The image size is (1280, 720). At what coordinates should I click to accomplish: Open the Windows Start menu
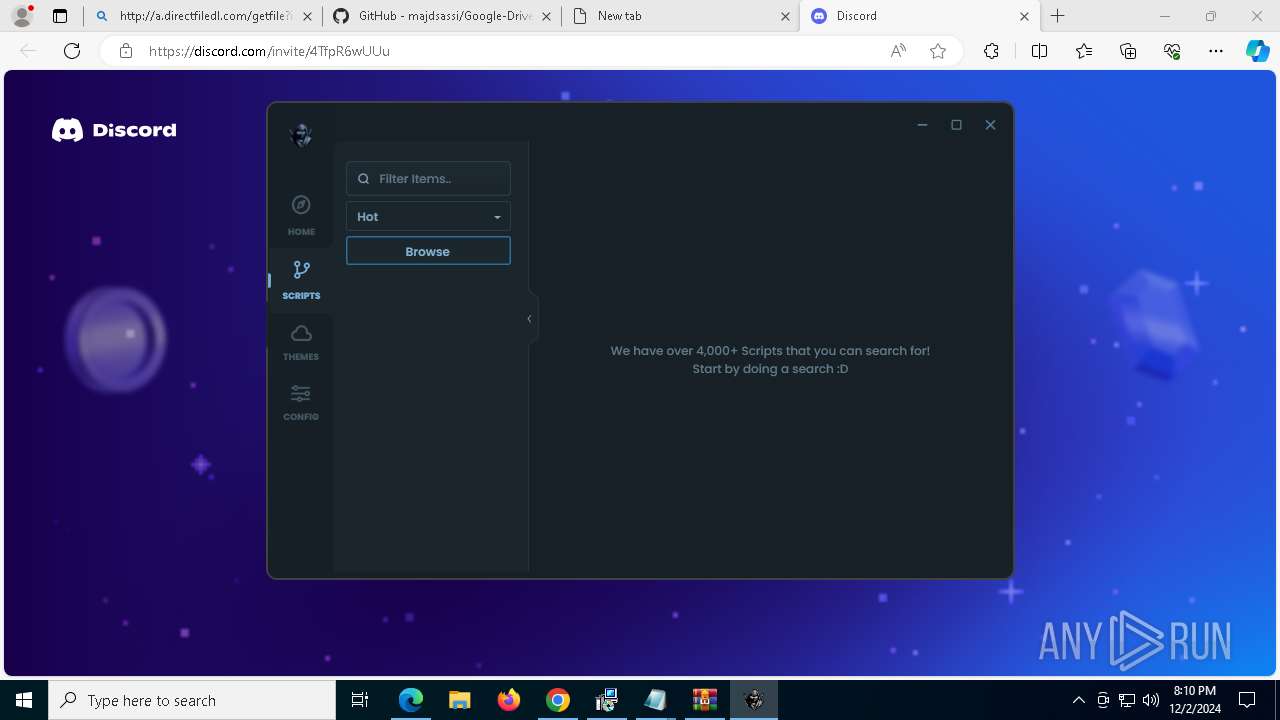coord(24,700)
